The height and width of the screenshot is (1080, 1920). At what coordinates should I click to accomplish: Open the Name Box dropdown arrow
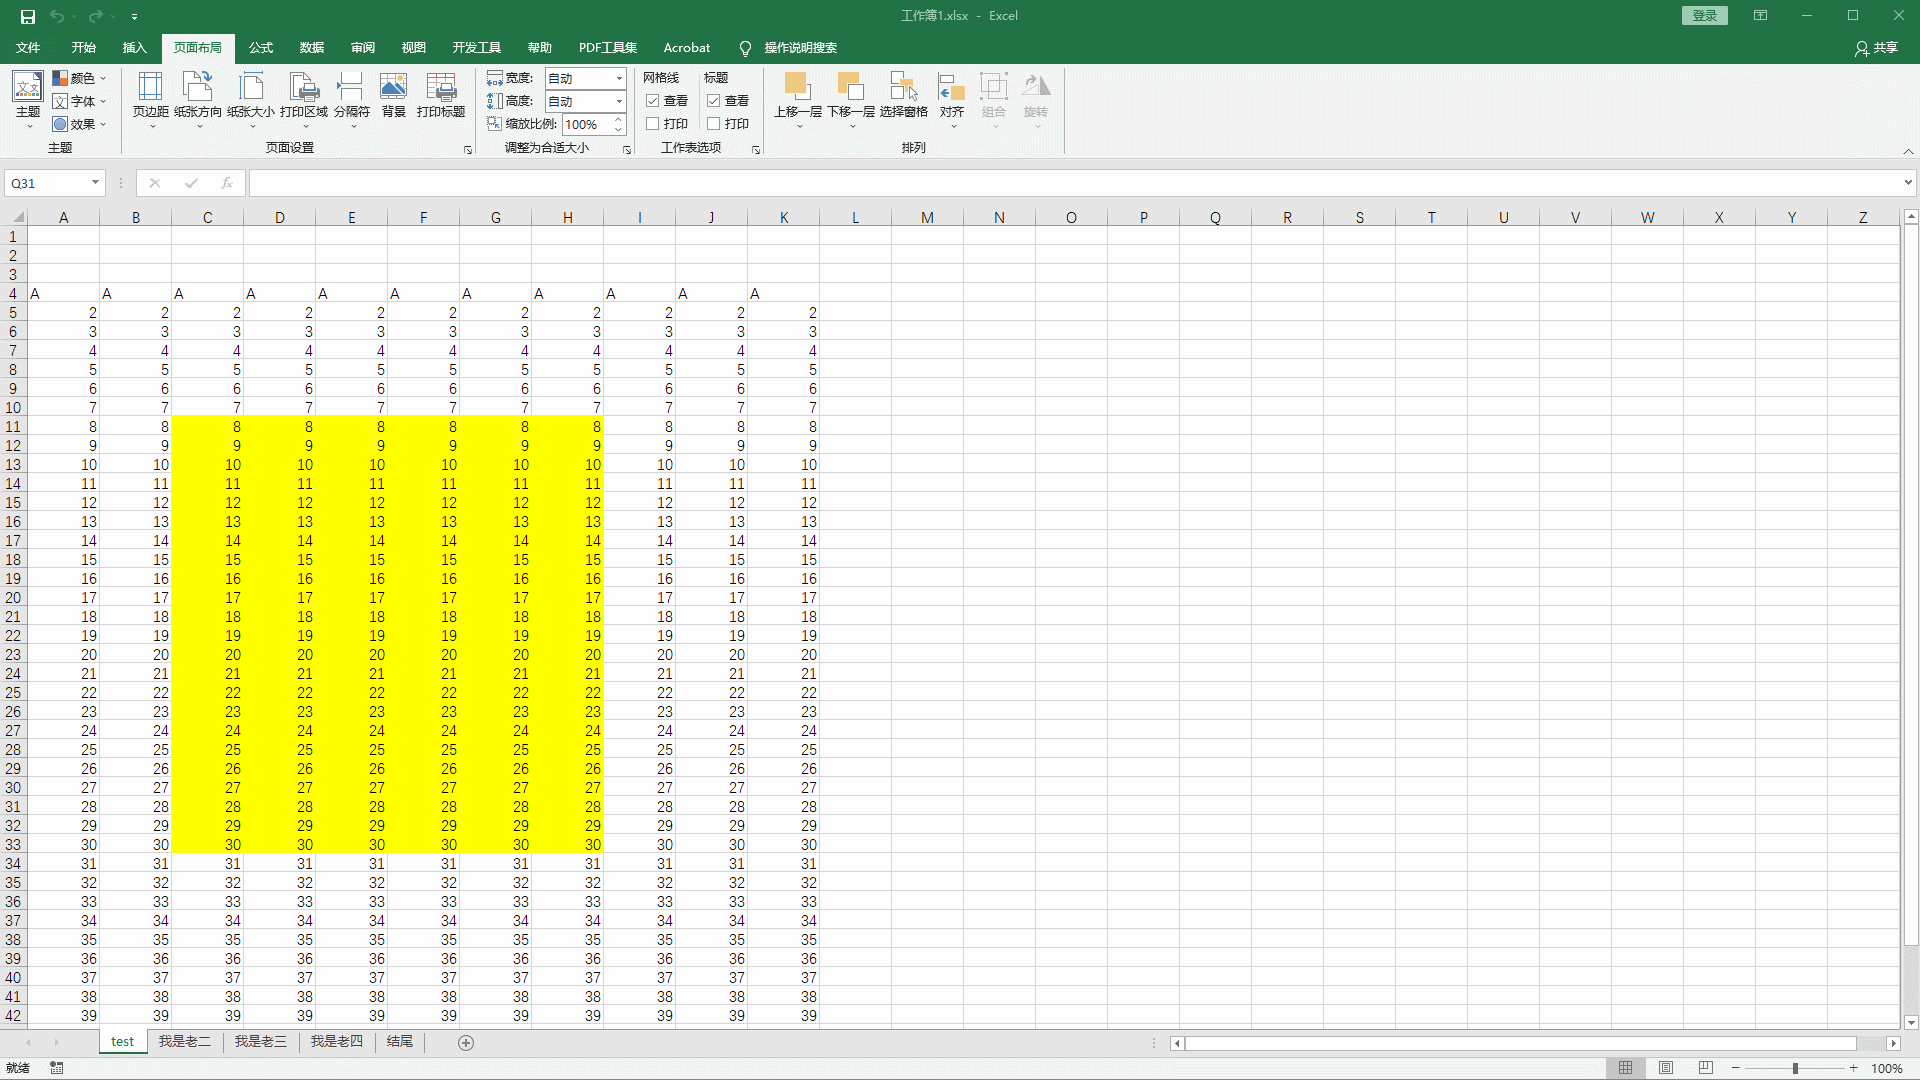click(95, 183)
